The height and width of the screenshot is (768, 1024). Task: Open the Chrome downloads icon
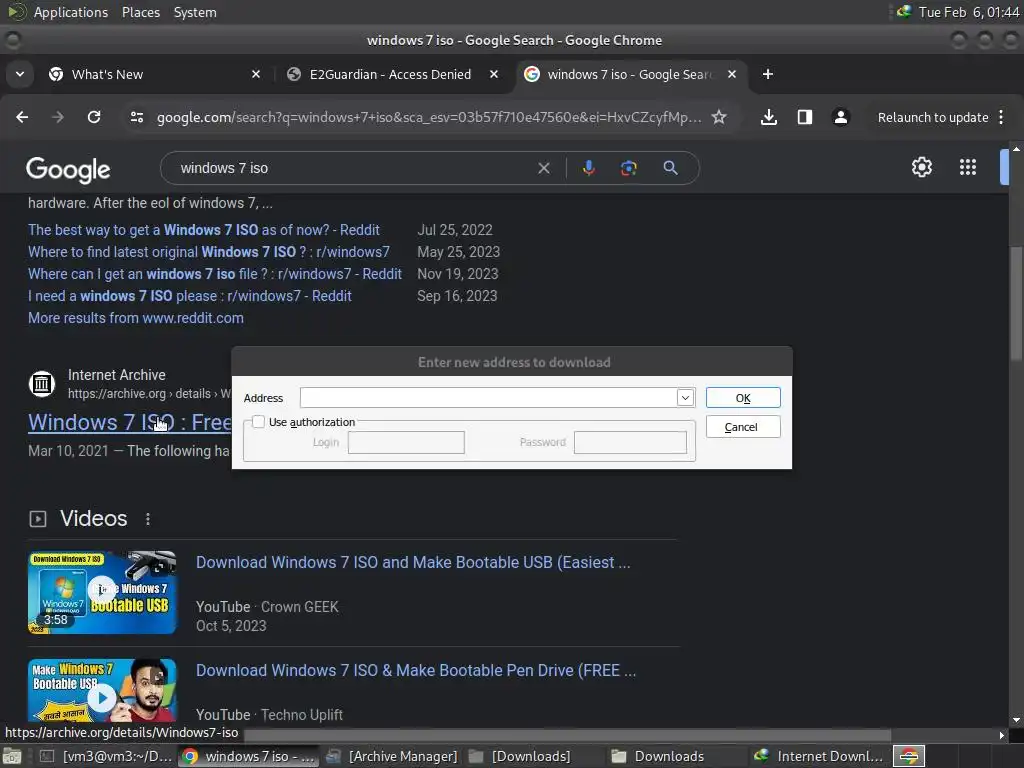coord(769,117)
